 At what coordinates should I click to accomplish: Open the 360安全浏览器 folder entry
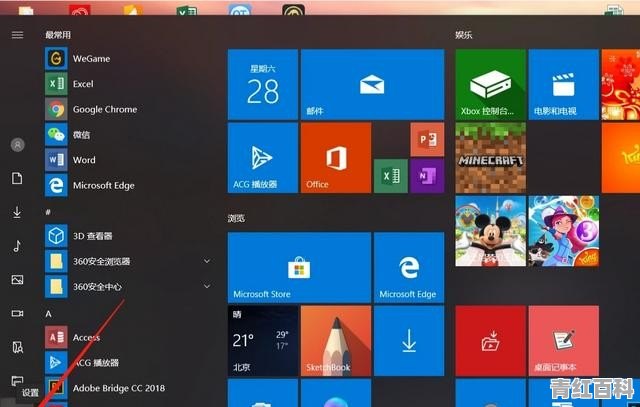click(x=127, y=261)
